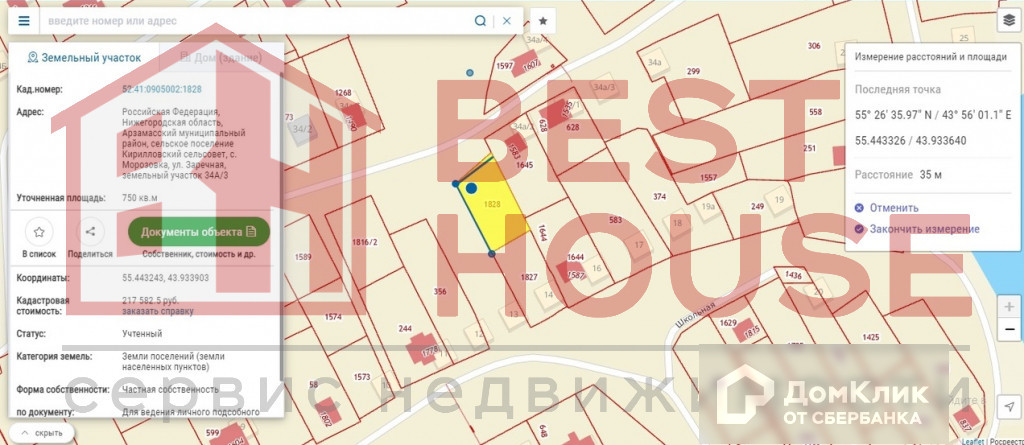
Task: Open the hamburger main menu
Action: [x=24, y=21]
